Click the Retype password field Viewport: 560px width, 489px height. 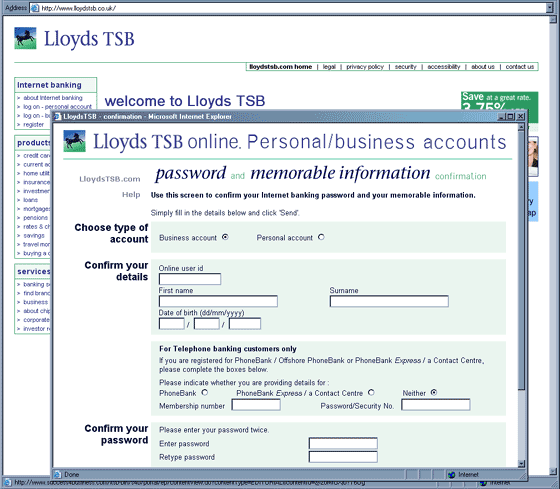pyautogui.click(x=343, y=457)
